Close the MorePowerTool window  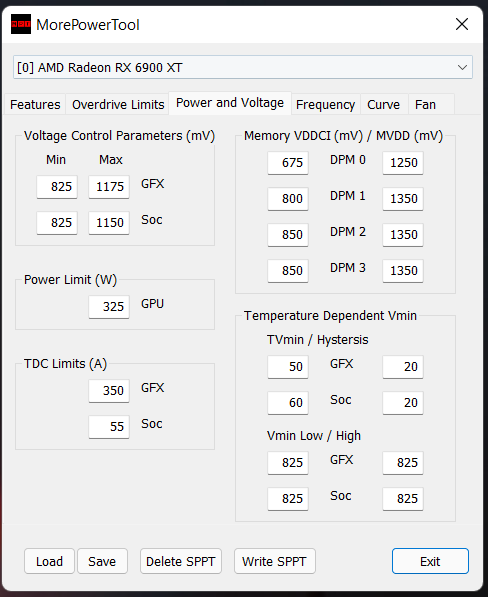tap(462, 24)
